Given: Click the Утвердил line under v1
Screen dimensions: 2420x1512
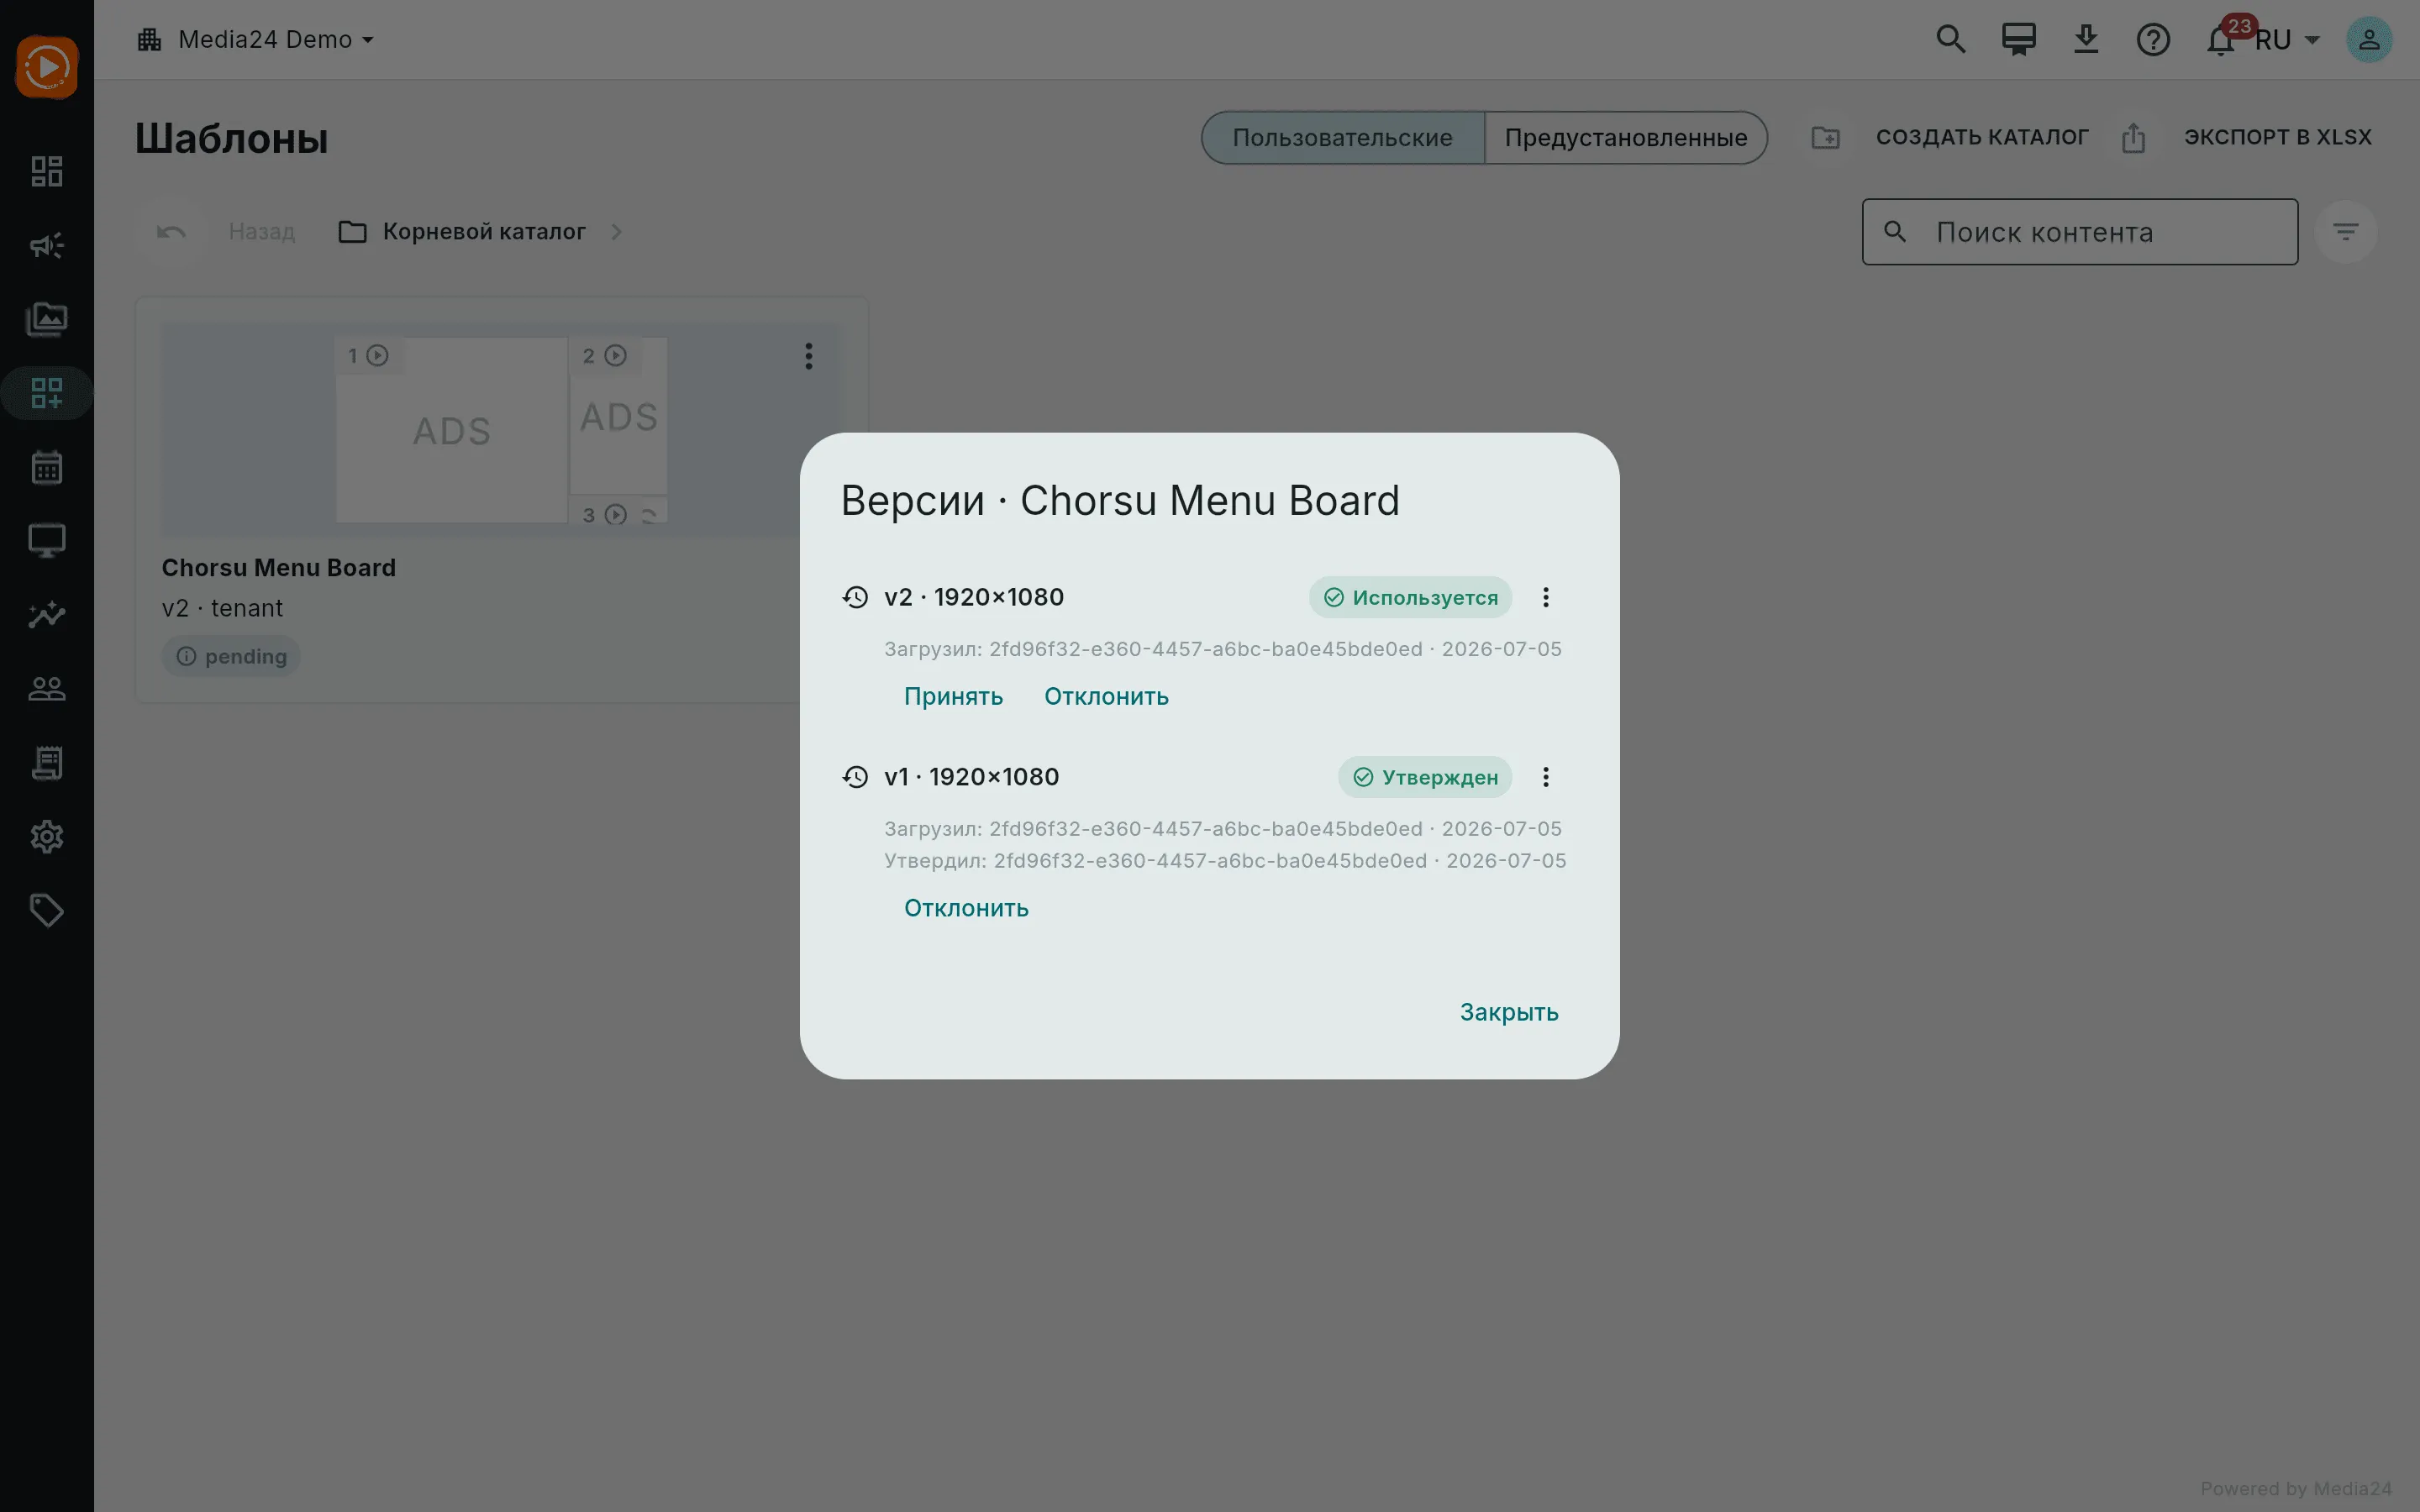Looking at the screenshot, I should coord(1225,861).
